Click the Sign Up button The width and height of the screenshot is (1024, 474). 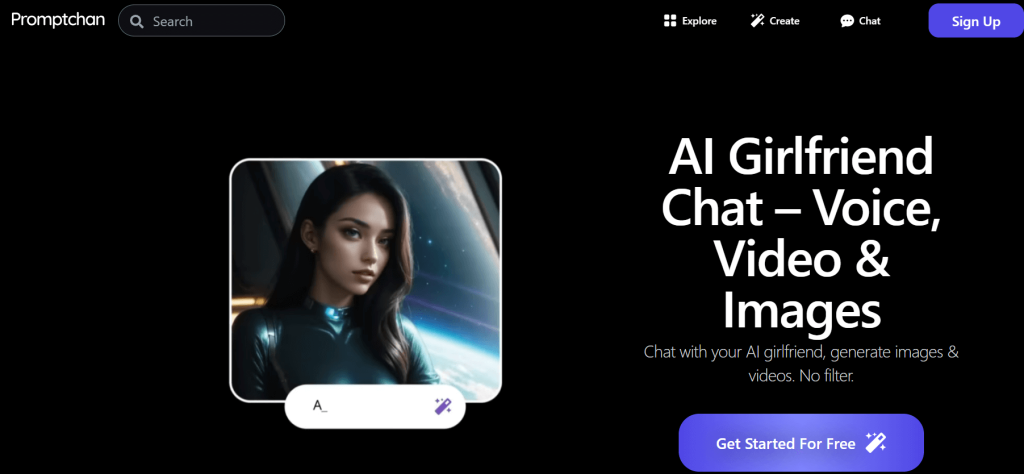(x=976, y=21)
